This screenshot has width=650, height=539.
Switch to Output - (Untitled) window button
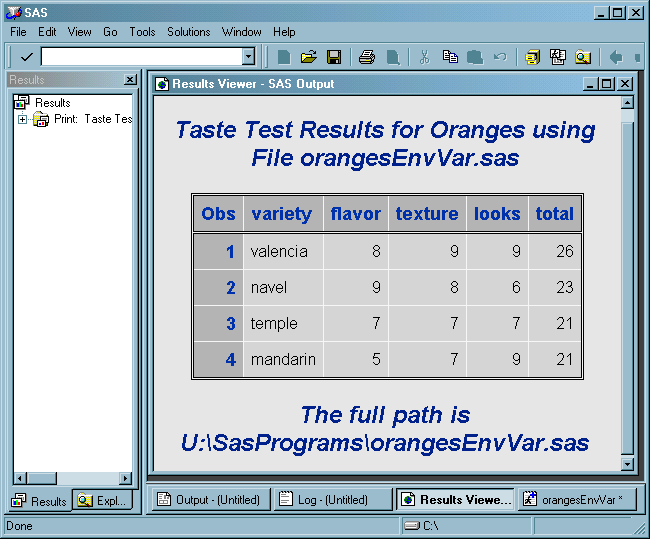coord(211,500)
